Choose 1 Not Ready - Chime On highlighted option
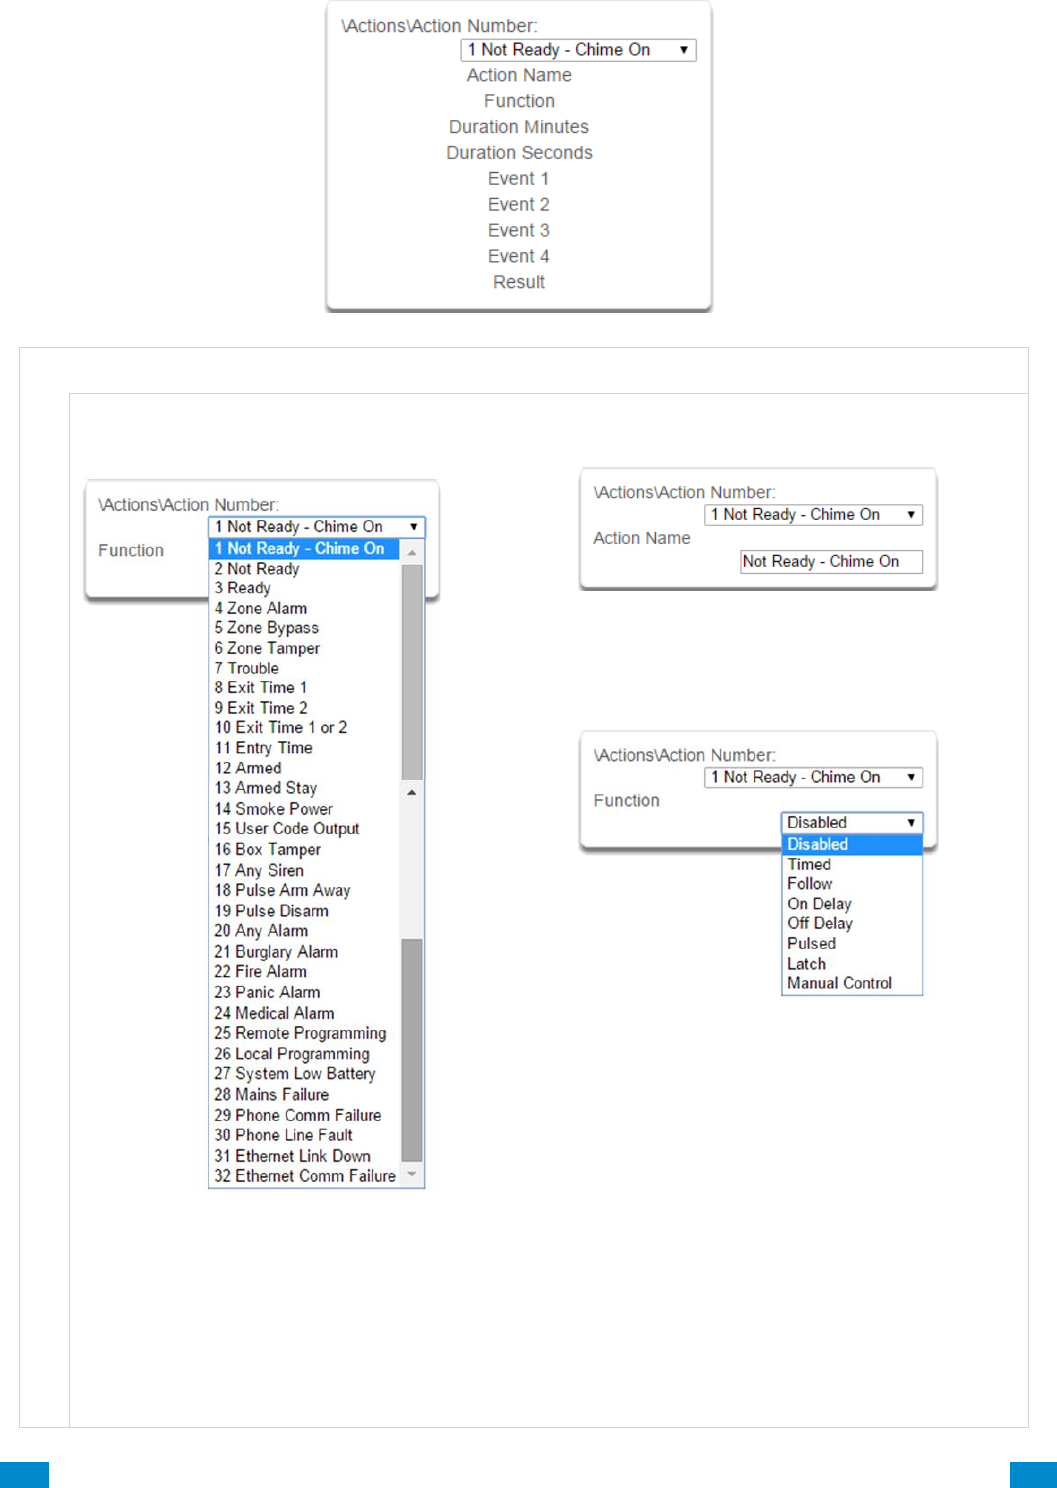 click(x=304, y=549)
